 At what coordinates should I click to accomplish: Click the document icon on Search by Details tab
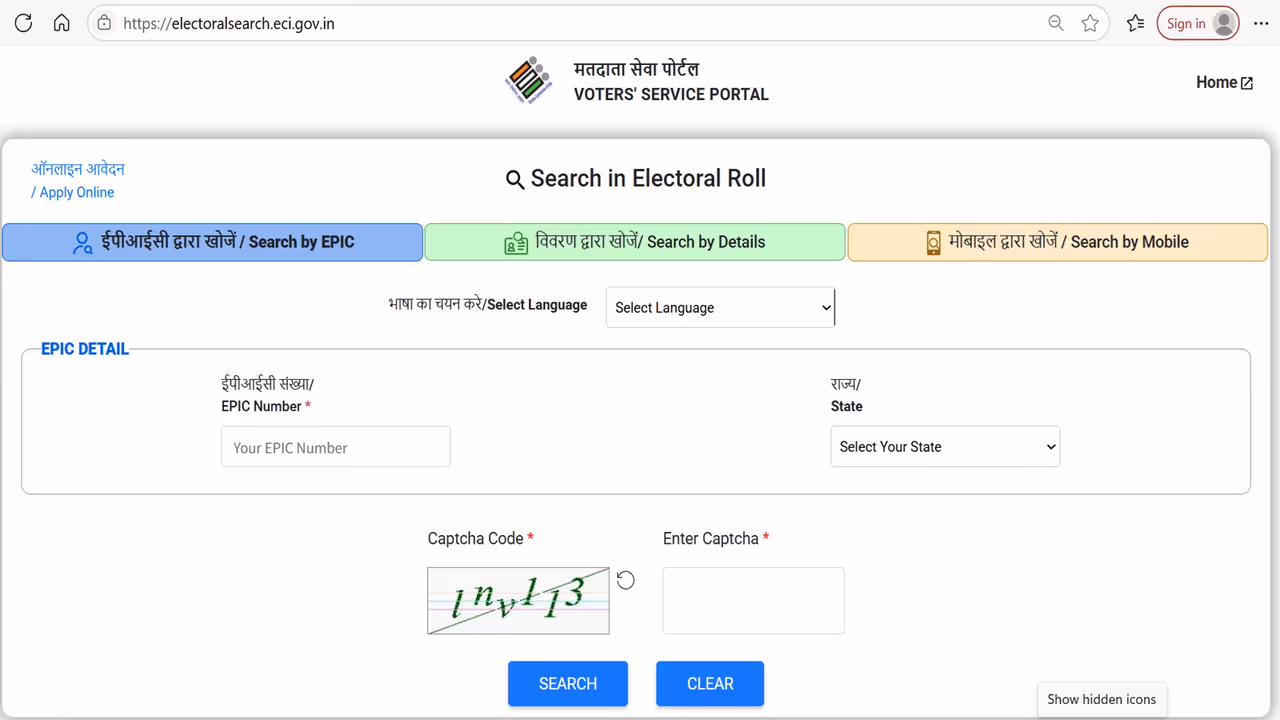[514, 242]
